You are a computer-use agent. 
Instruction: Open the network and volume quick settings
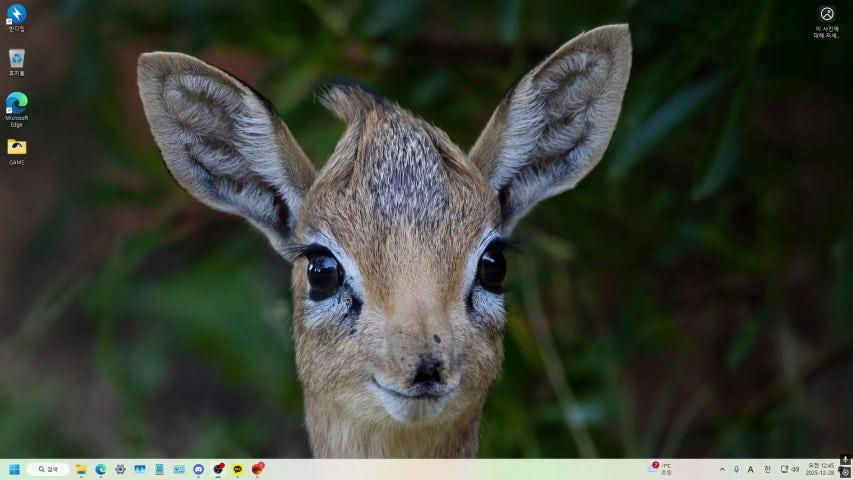pos(789,469)
